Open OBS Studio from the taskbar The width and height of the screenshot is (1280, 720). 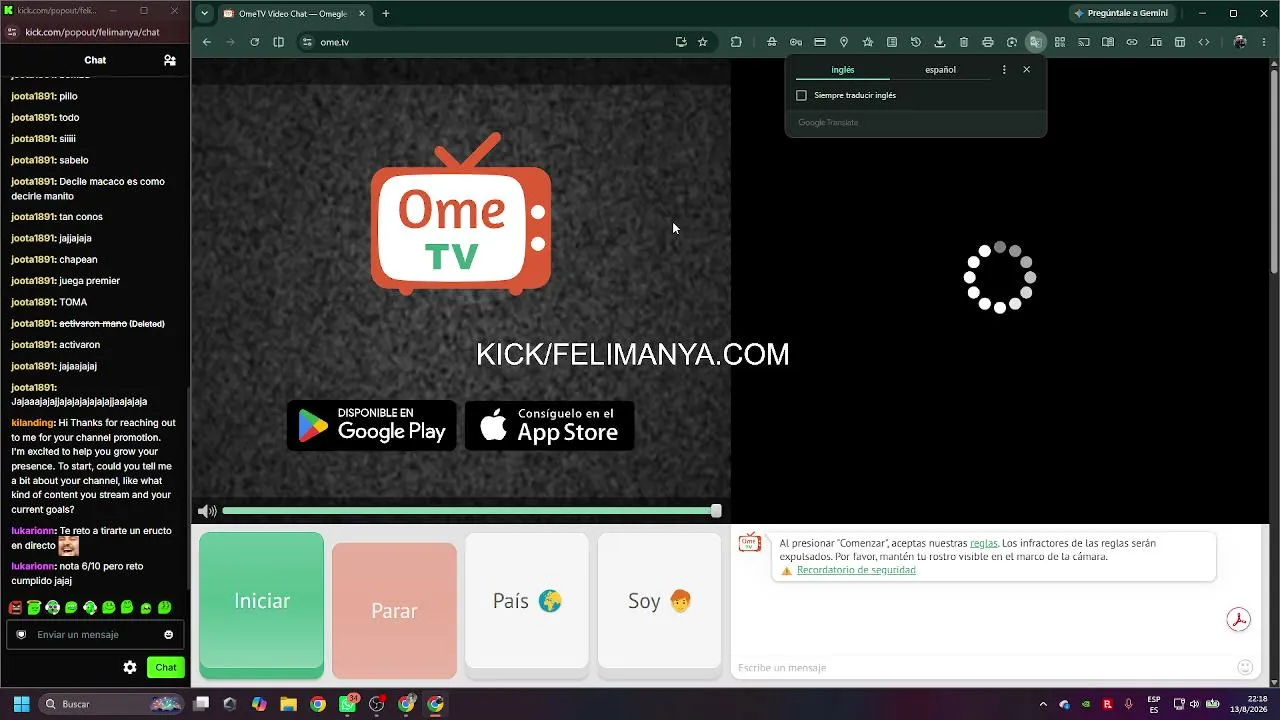pos(377,704)
